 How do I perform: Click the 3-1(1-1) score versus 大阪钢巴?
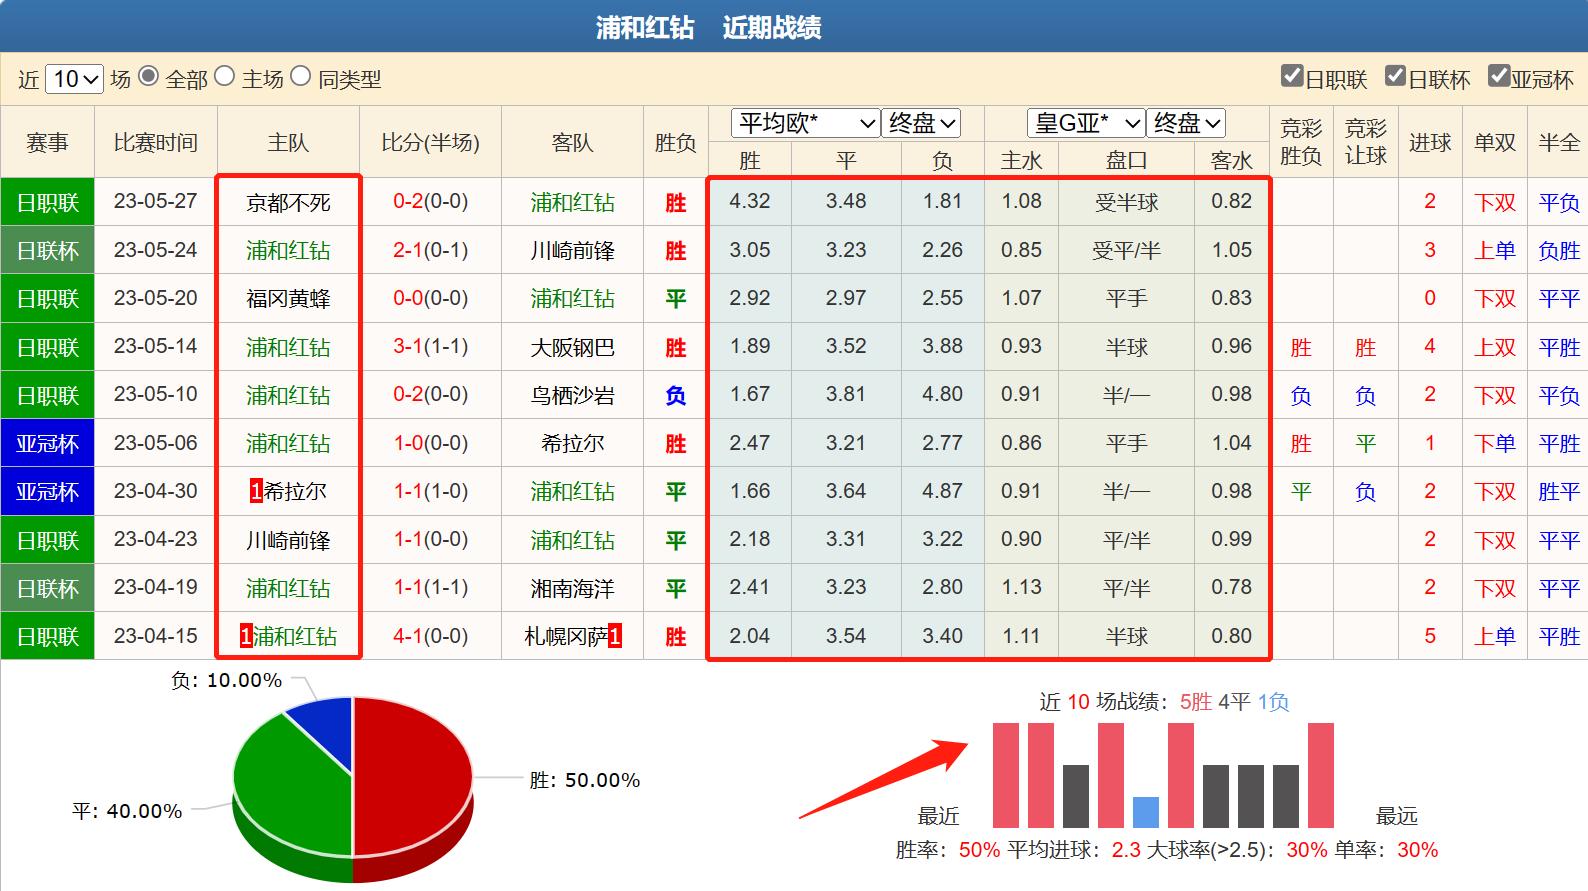430,346
